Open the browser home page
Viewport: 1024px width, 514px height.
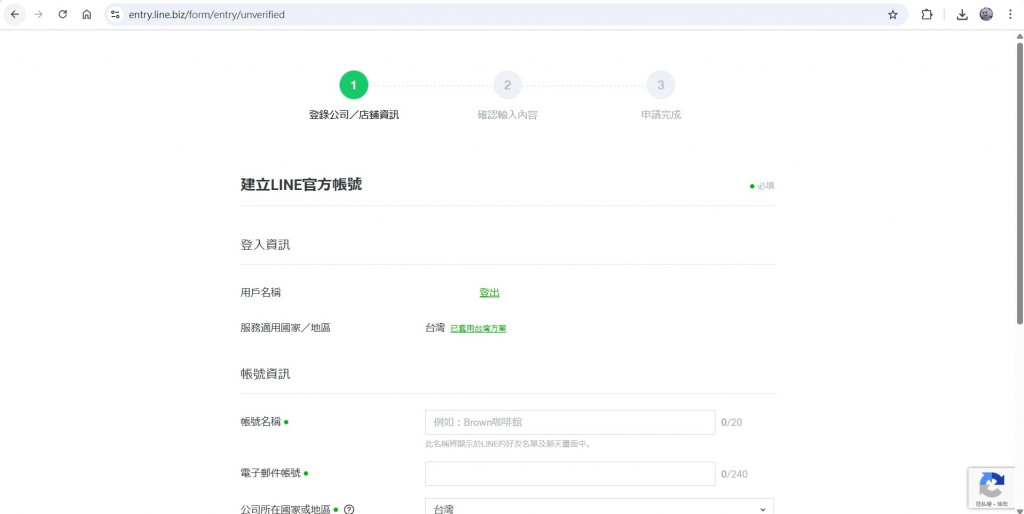pos(87,14)
